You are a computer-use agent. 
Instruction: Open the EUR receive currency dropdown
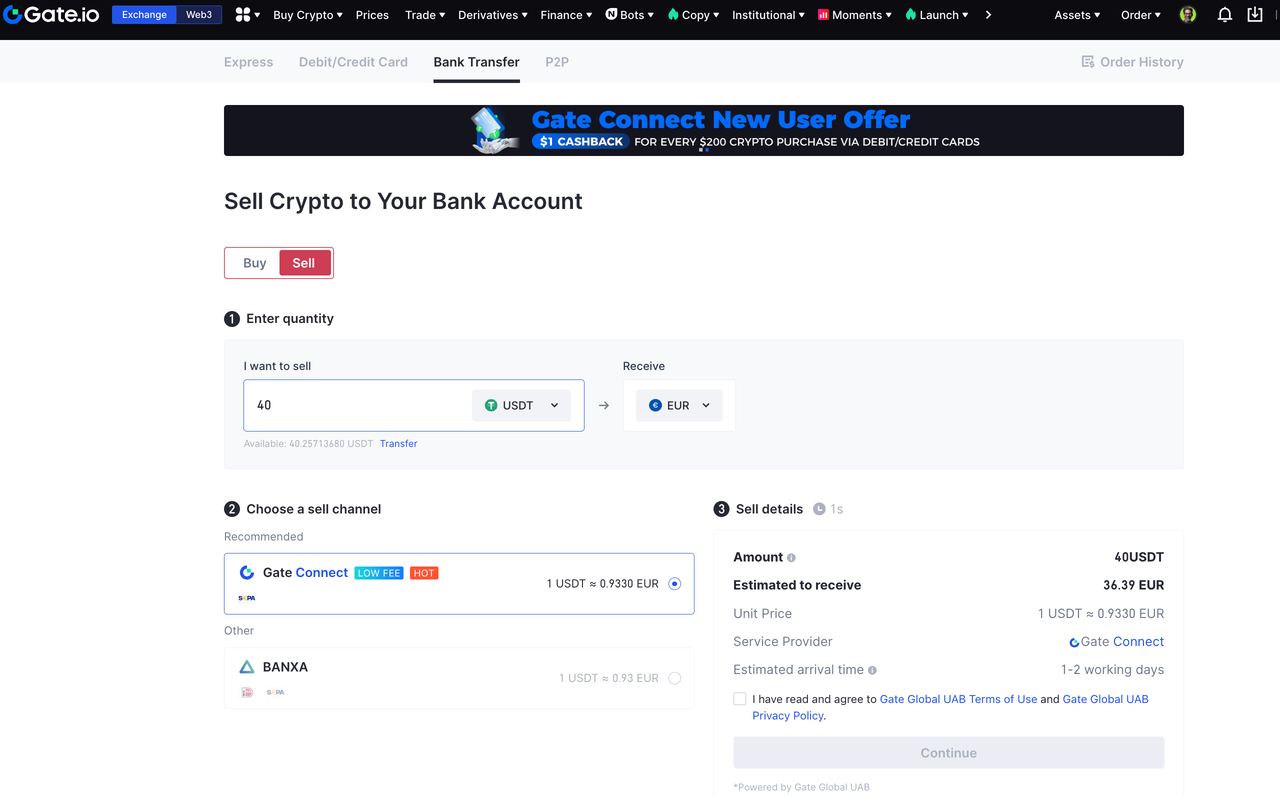click(x=679, y=405)
